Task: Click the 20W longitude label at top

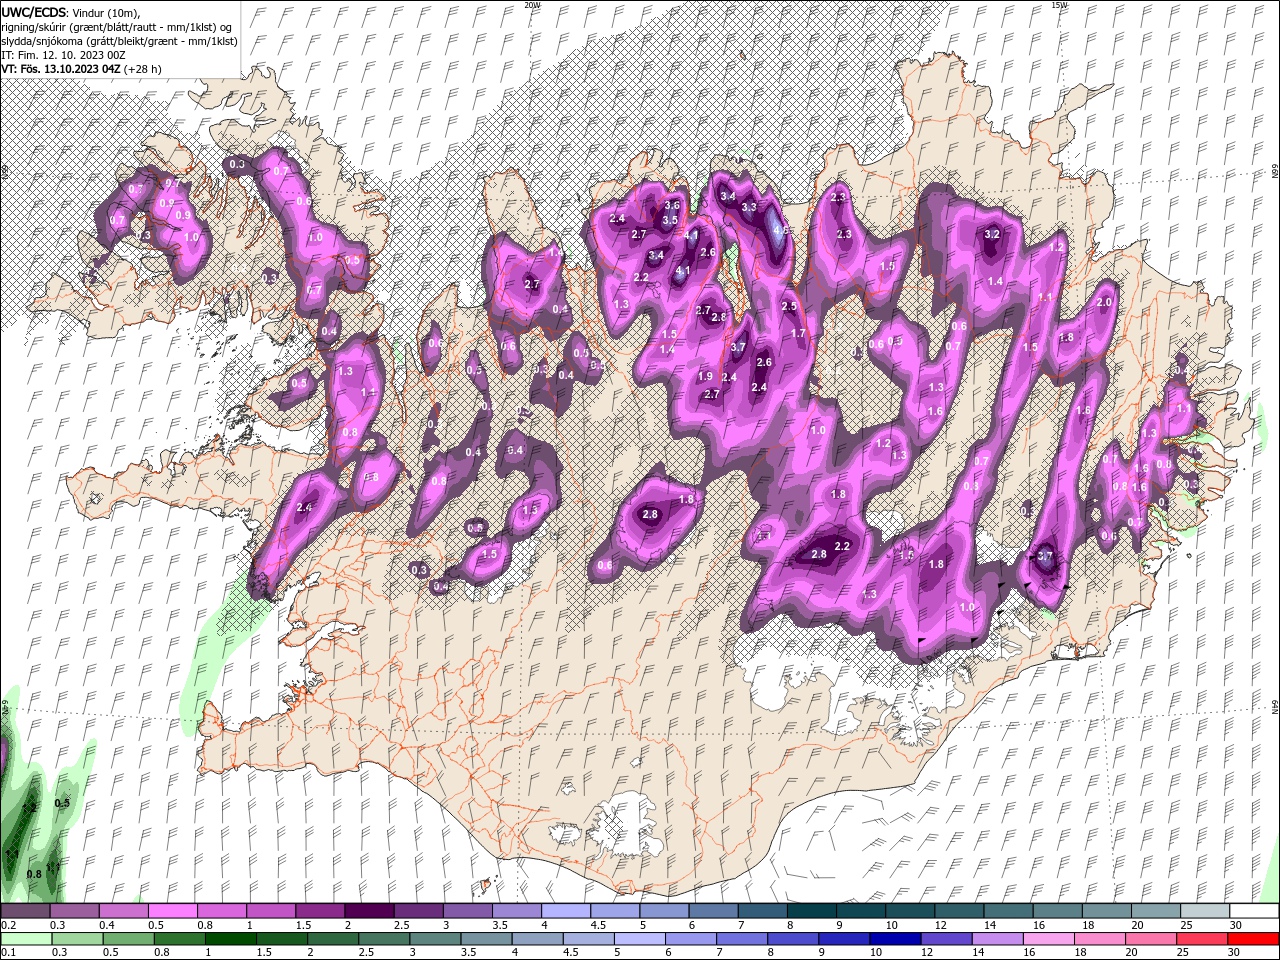Action: [x=532, y=5]
